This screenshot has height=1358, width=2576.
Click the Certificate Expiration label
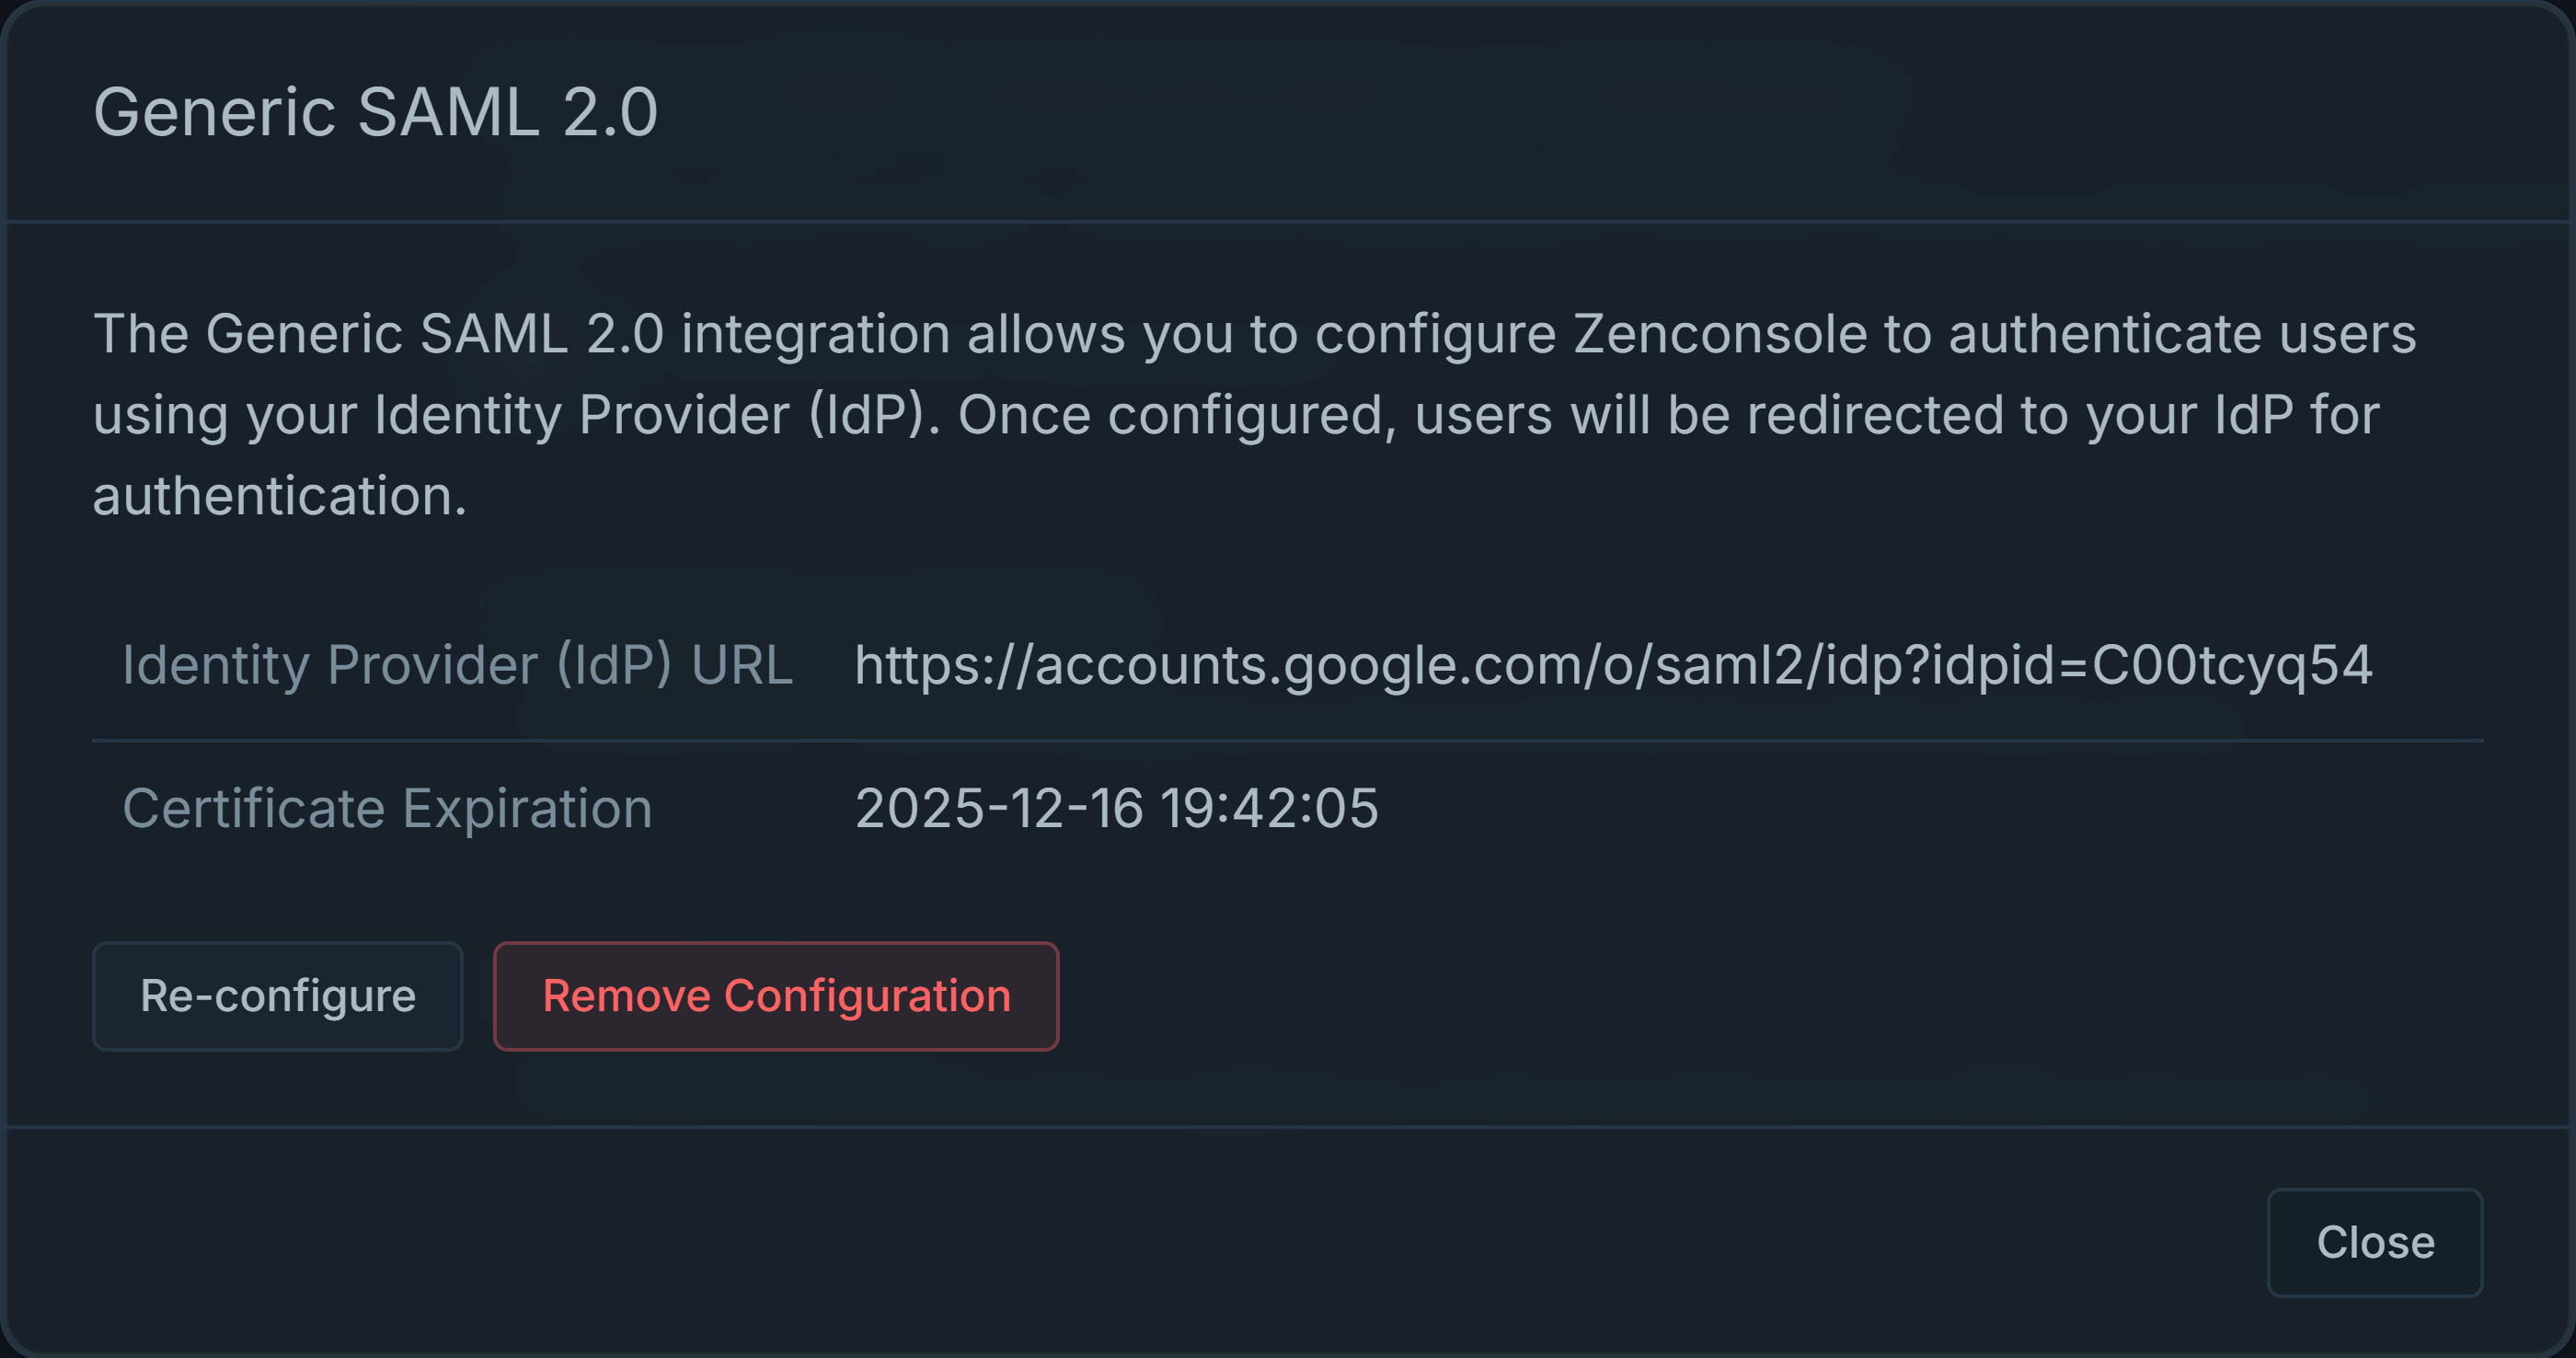tap(387, 808)
